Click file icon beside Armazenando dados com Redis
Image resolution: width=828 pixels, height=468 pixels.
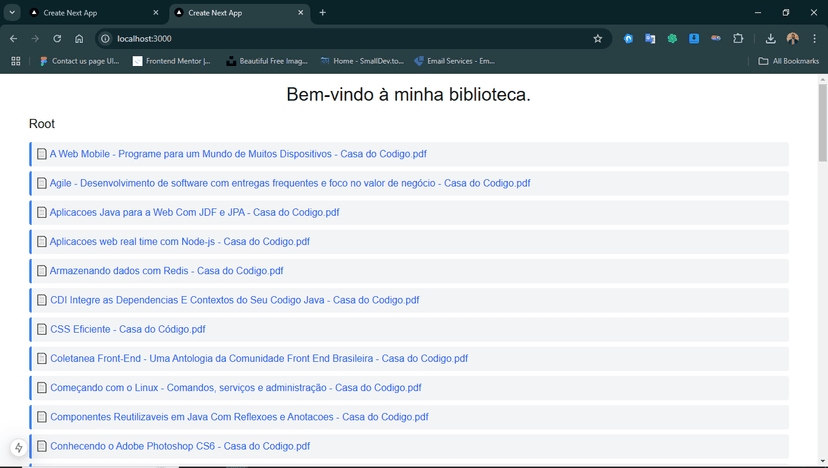(x=42, y=271)
